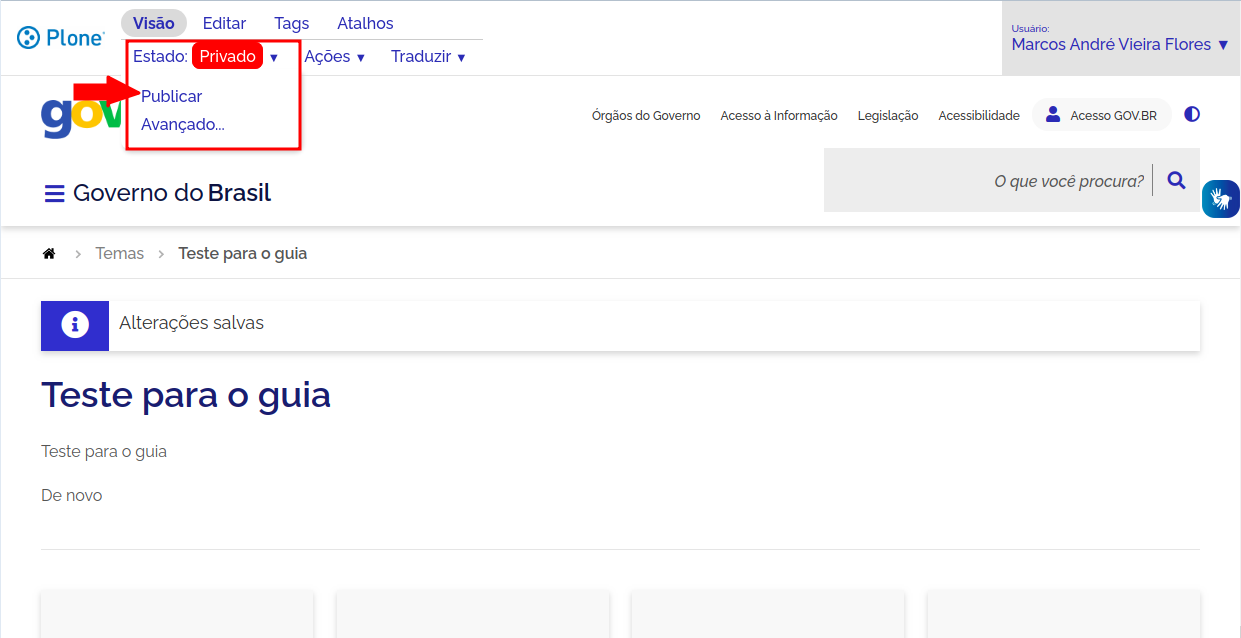The image size is (1241, 638).
Task: Activate the VLibras sign language widget
Action: [x=1221, y=199]
